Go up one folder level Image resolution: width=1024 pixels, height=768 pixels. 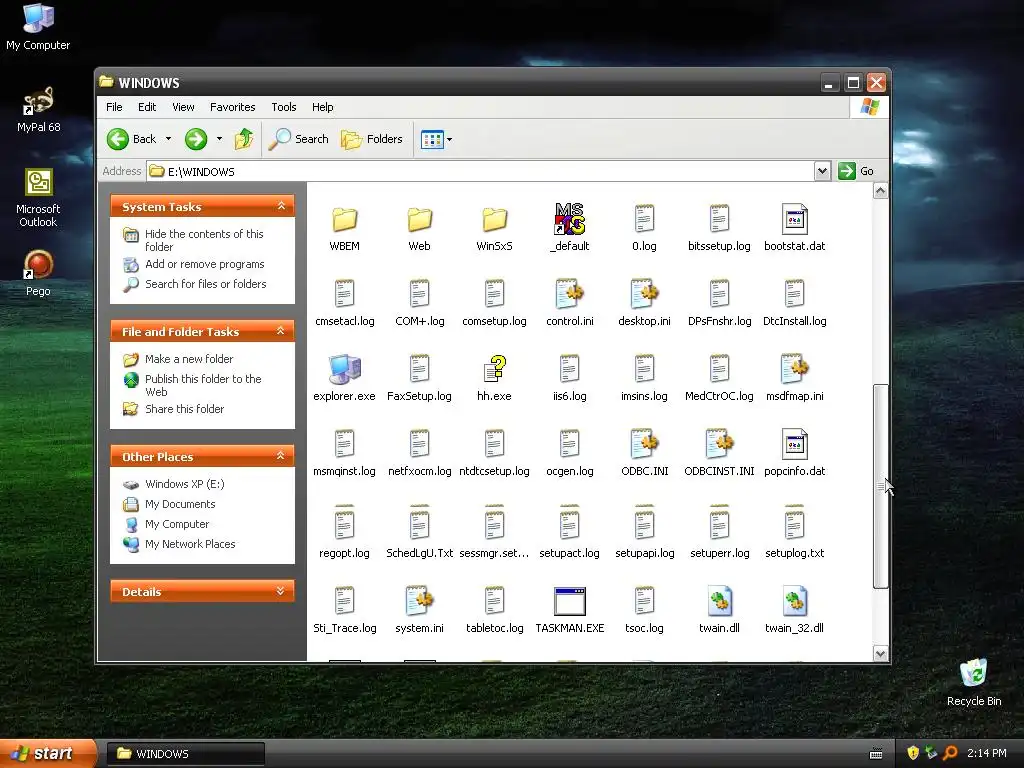pyautogui.click(x=244, y=138)
